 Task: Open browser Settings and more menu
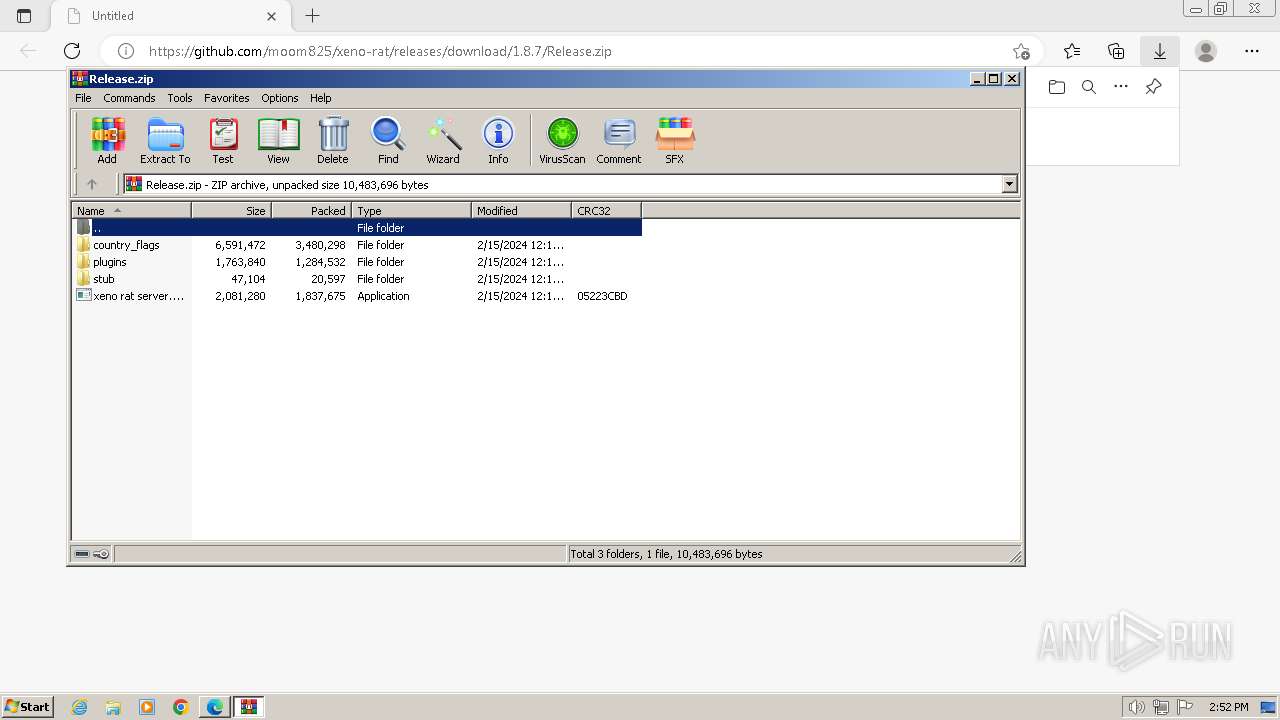coord(1252,51)
